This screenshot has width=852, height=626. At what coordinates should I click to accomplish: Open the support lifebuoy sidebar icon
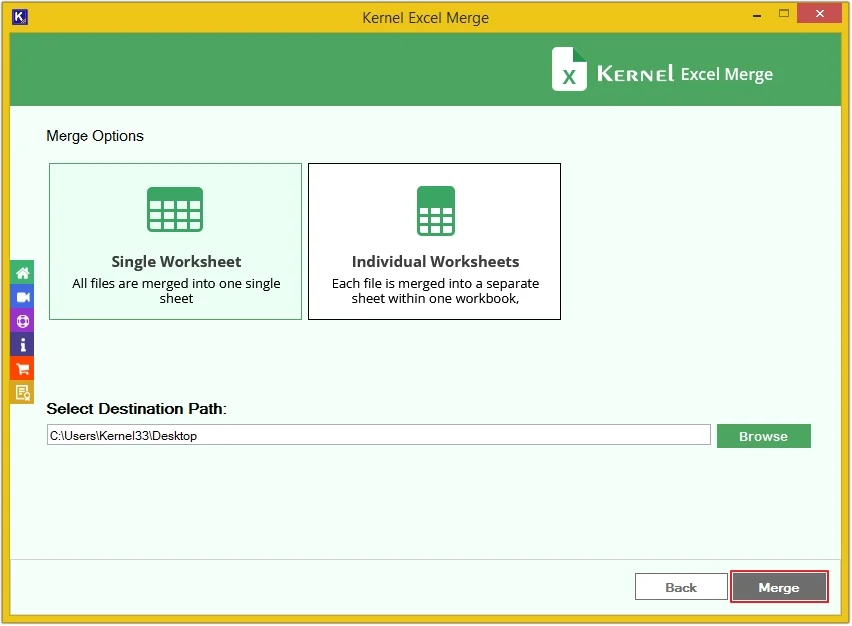coord(22,321)
